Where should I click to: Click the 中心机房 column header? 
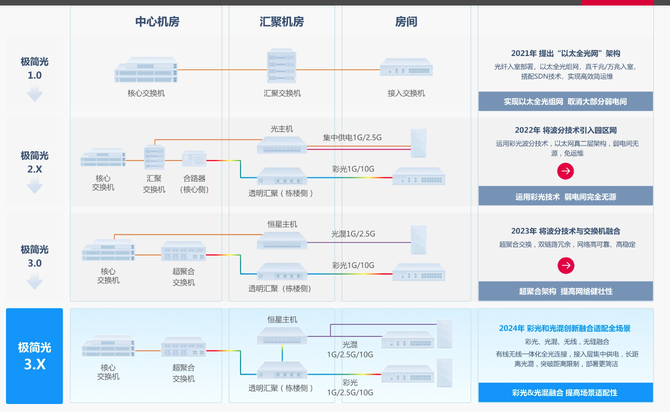pos(158,21)
